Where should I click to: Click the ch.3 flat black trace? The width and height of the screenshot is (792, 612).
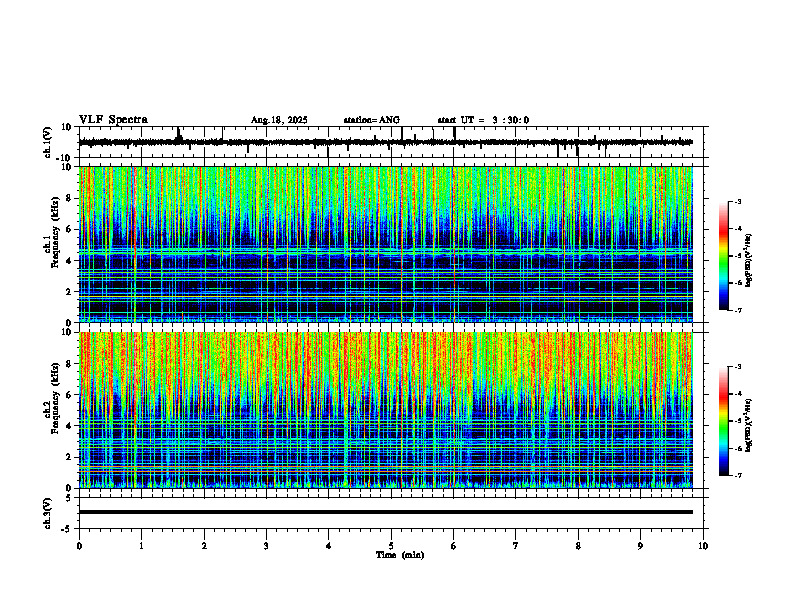coord(386,512)
